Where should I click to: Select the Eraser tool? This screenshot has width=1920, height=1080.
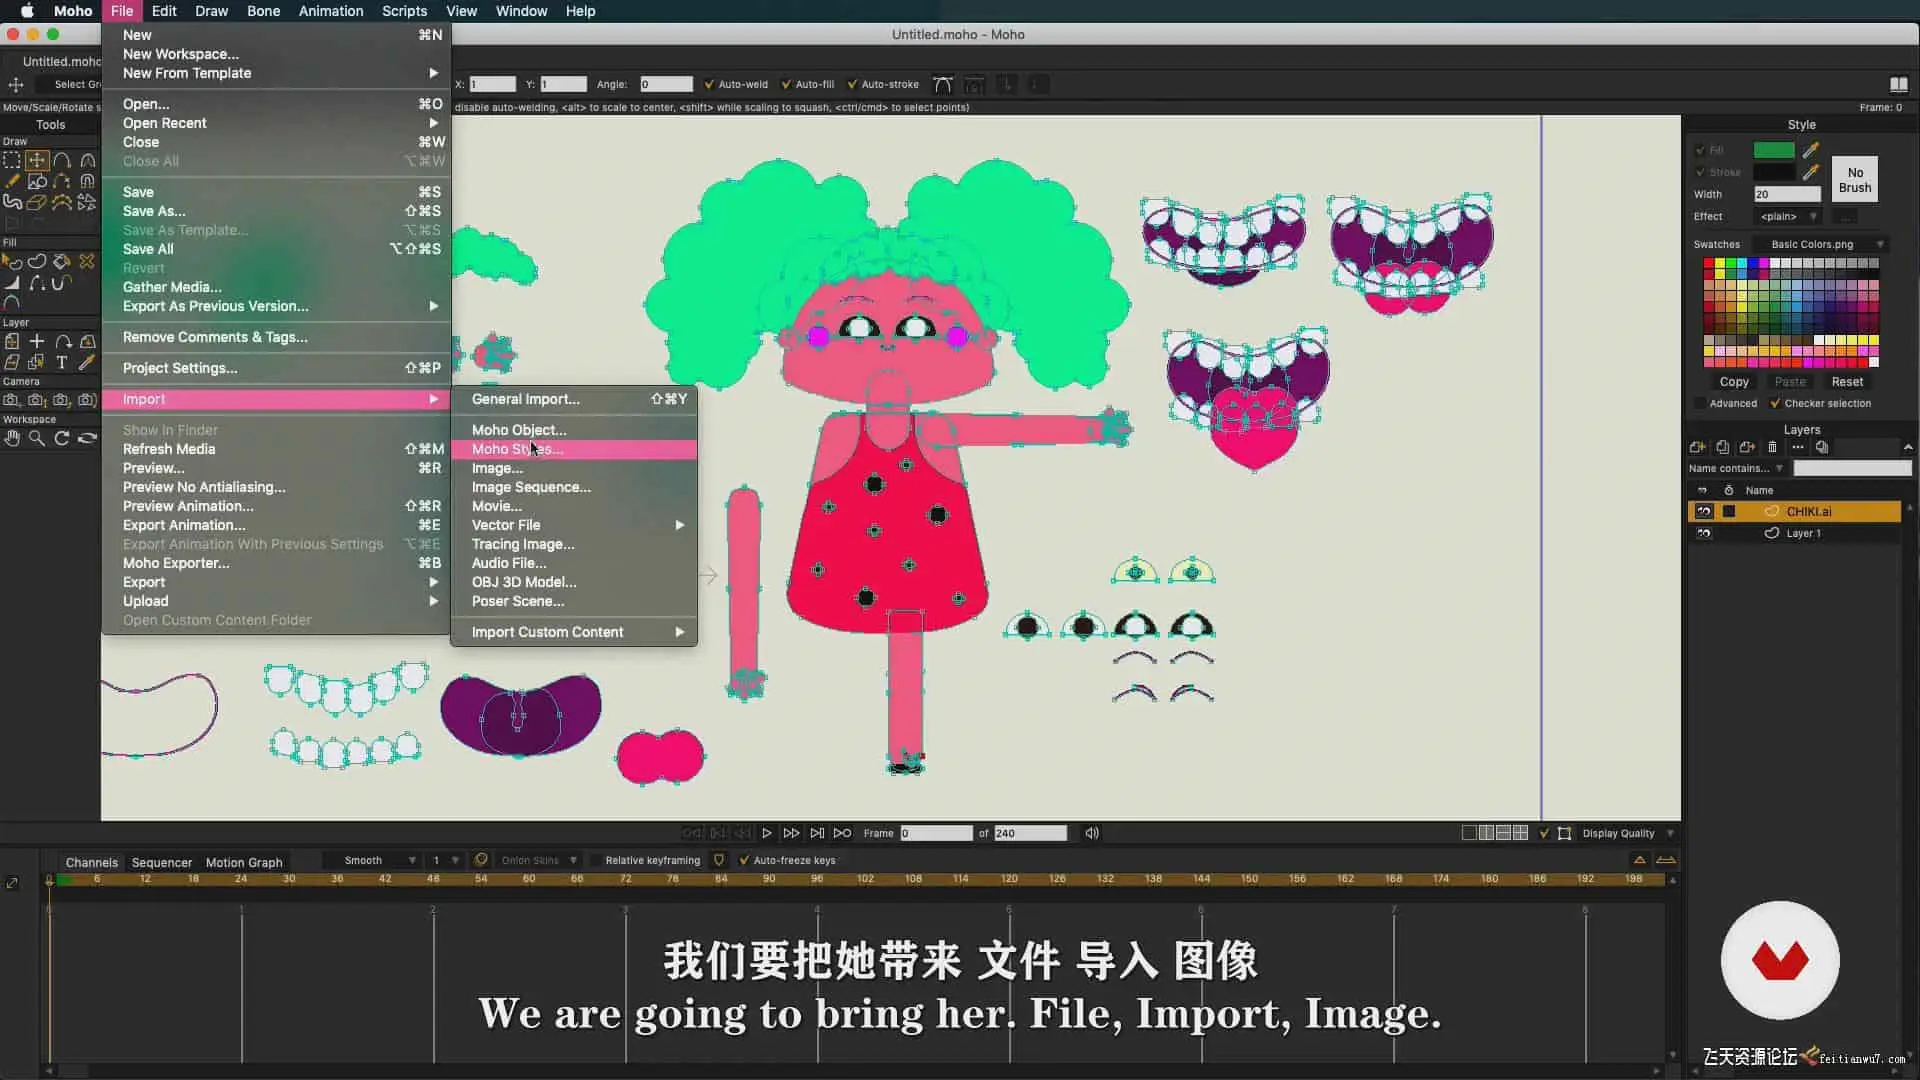click(37, 202)
